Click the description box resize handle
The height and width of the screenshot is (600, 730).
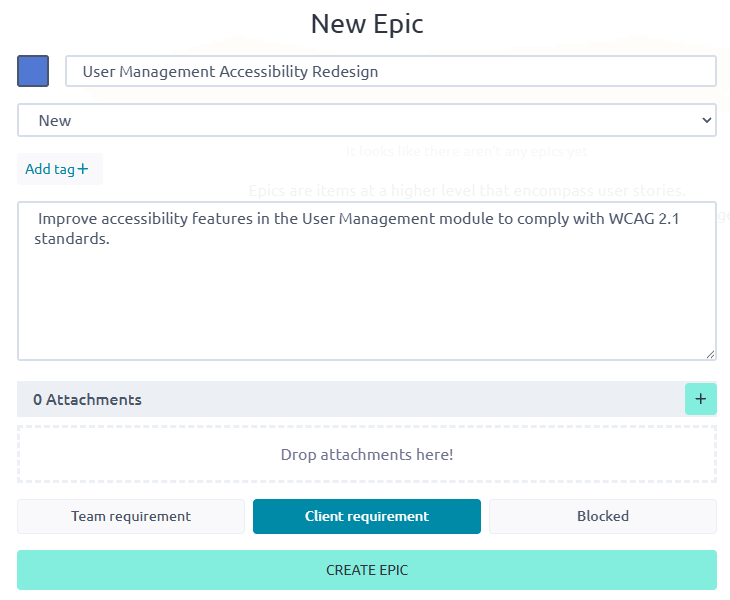point(710,353)
